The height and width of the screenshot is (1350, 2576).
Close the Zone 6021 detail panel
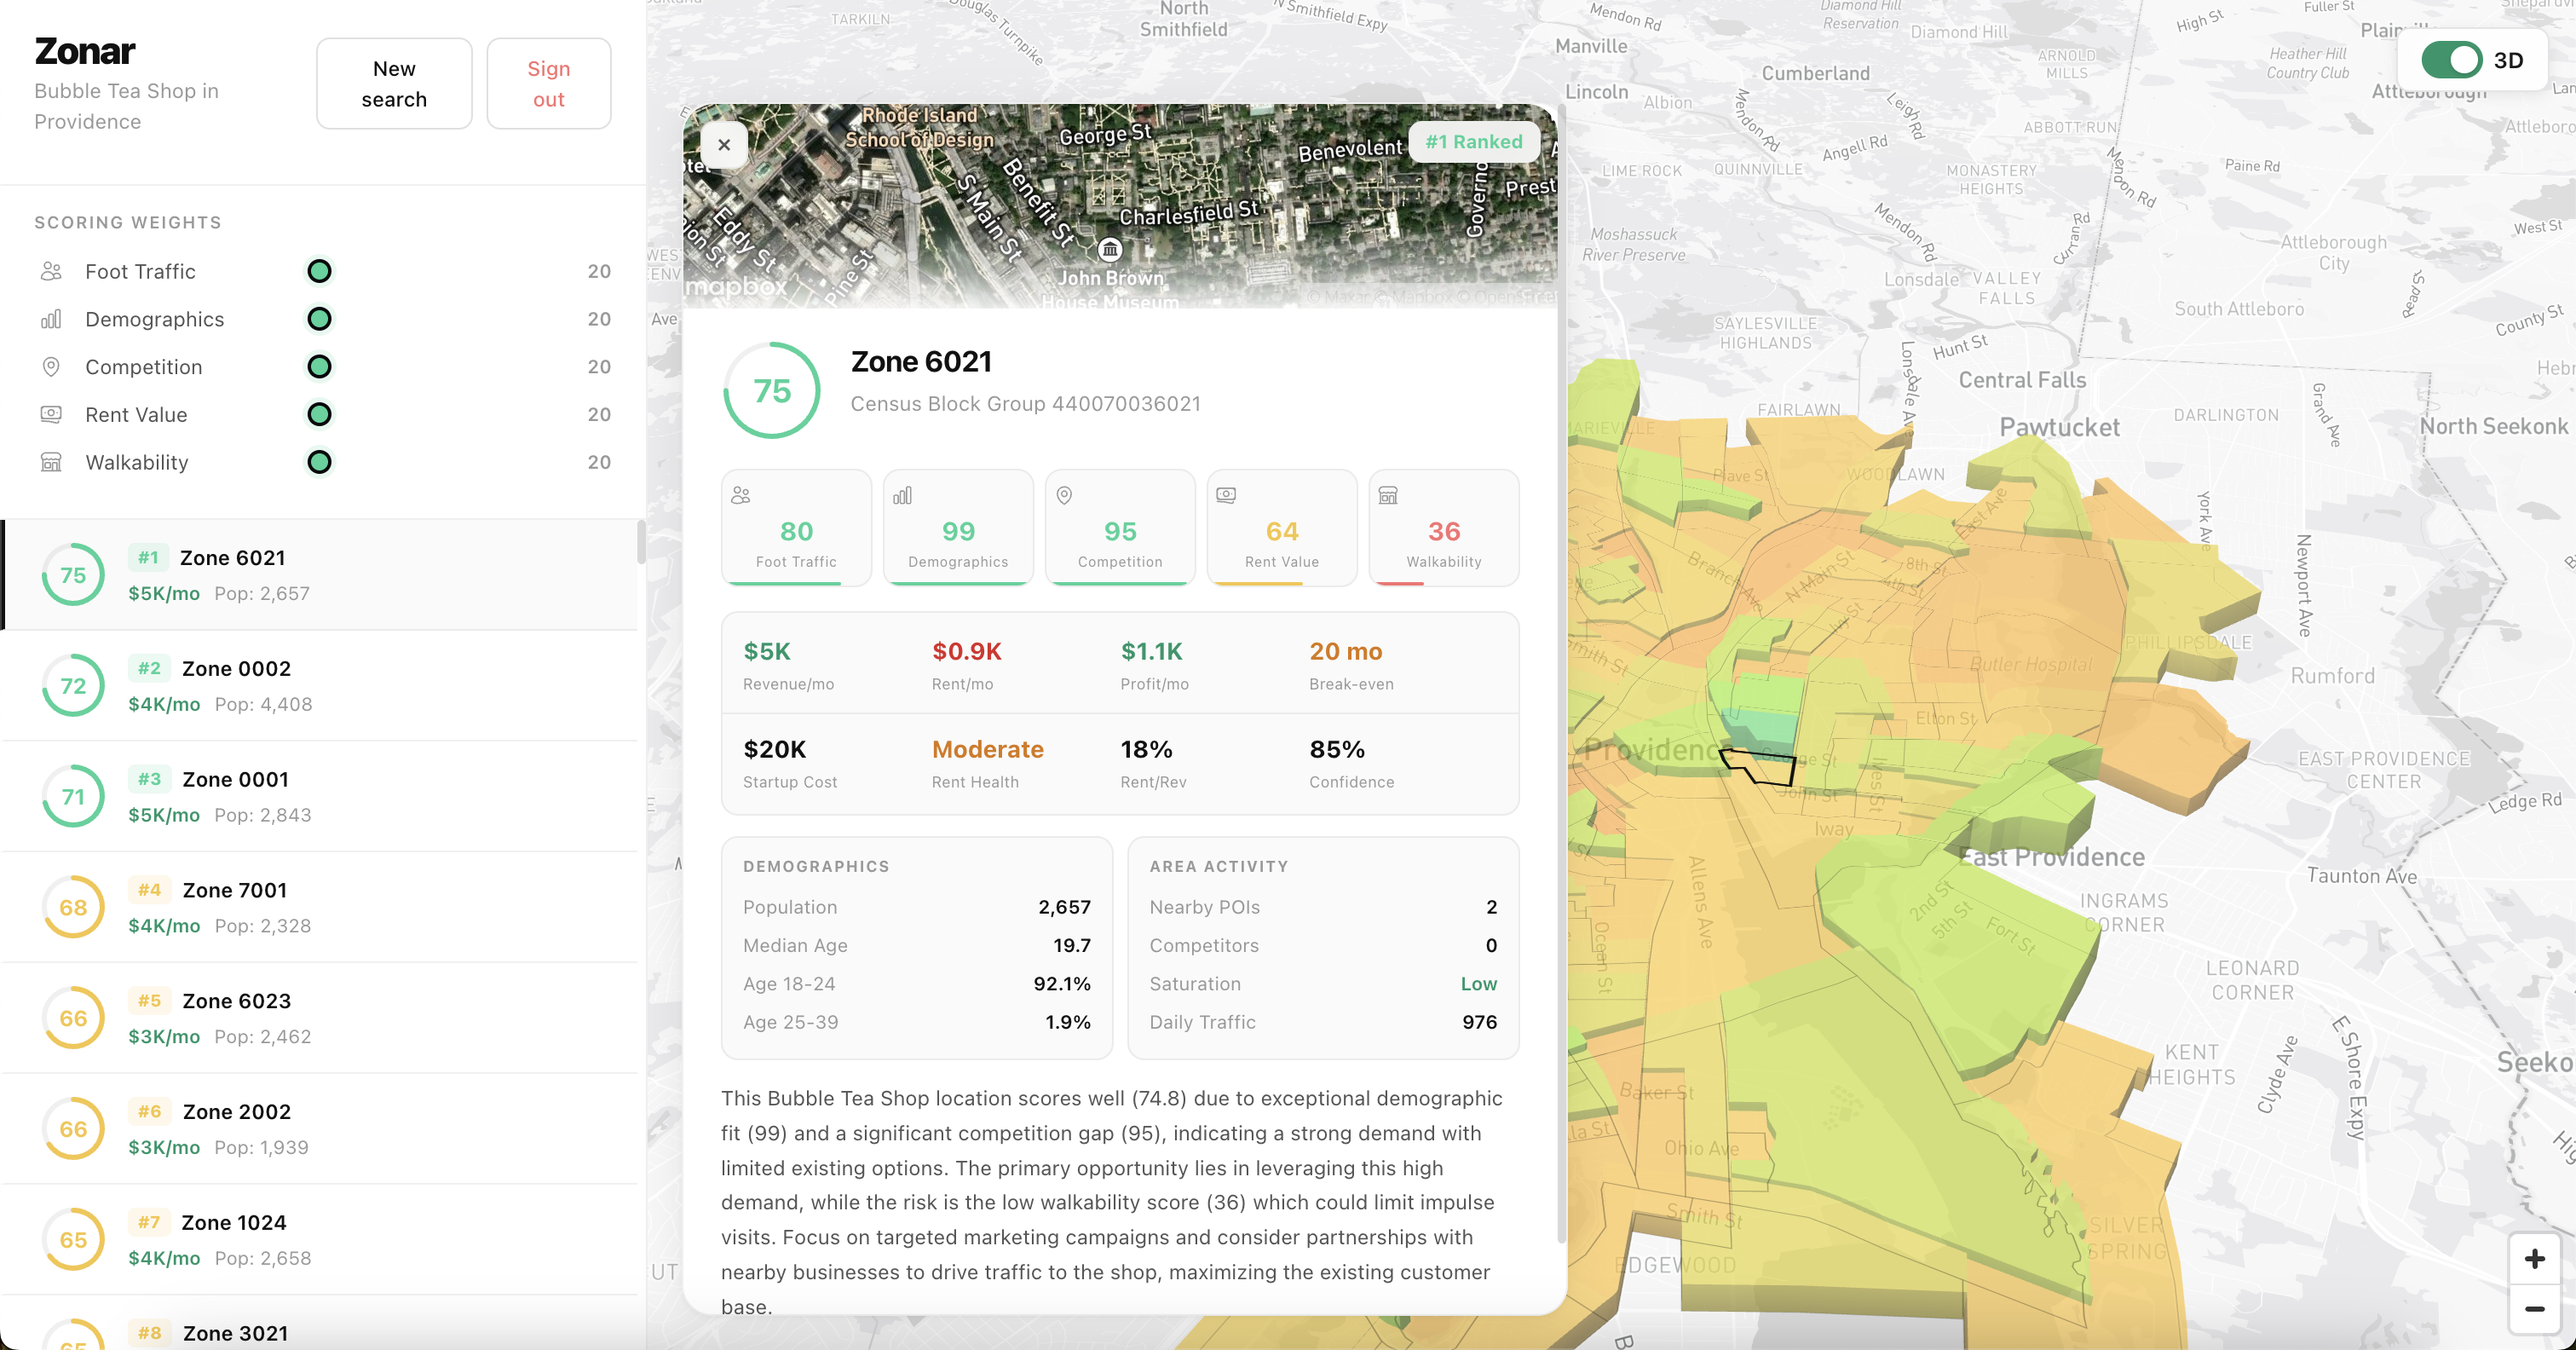point(724,145)
